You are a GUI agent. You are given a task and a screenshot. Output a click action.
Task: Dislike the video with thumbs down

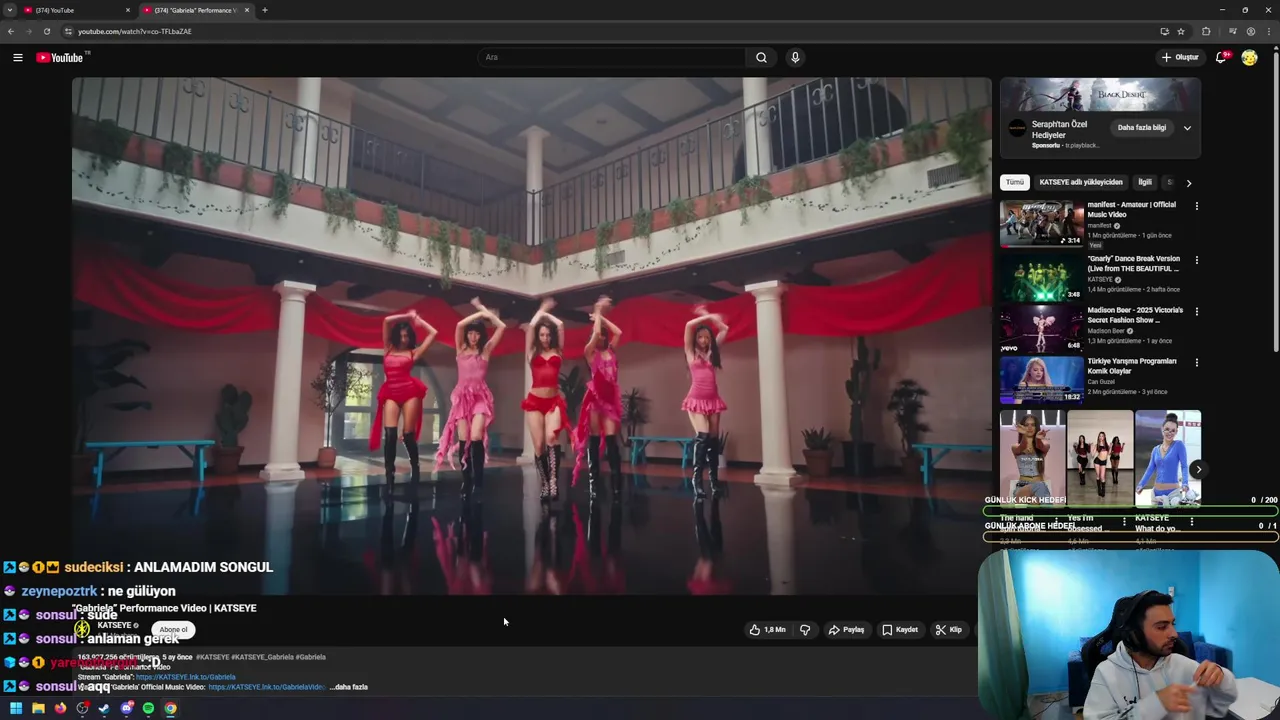[804, 630]
